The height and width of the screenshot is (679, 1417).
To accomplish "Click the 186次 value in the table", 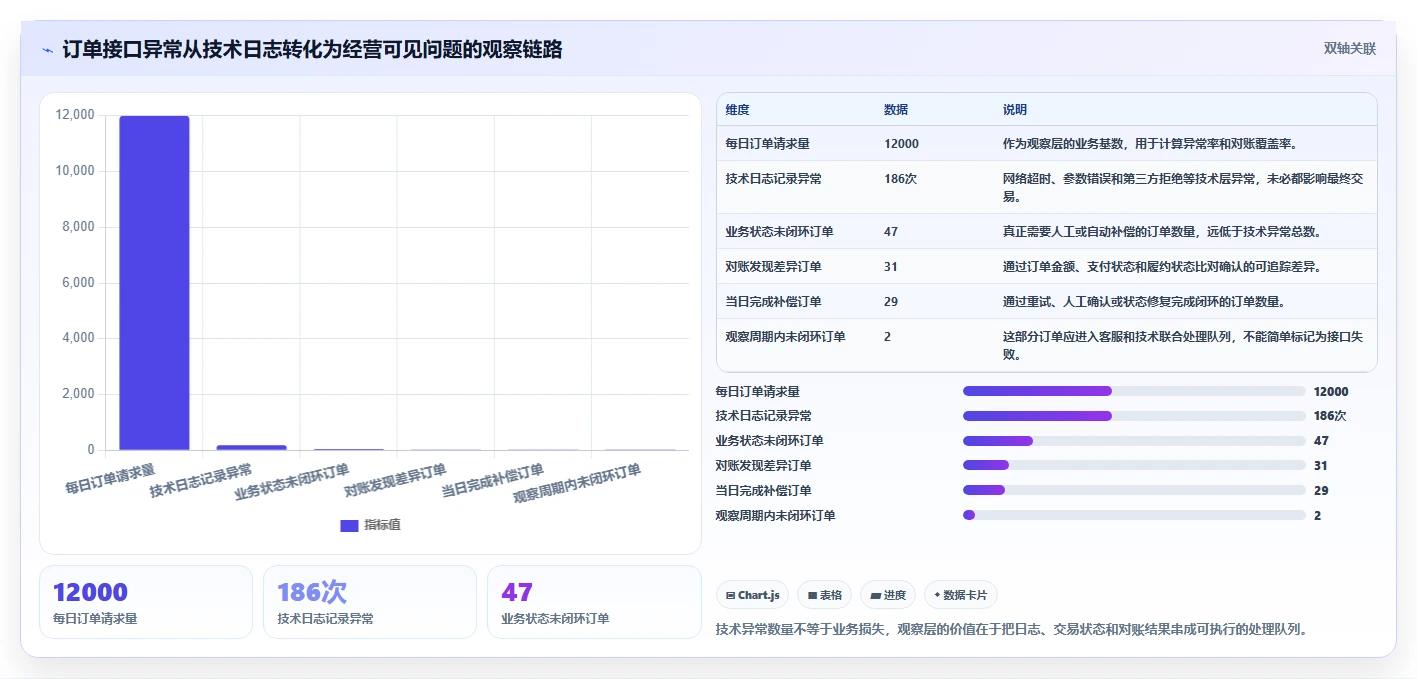I will tap(901, 179).
